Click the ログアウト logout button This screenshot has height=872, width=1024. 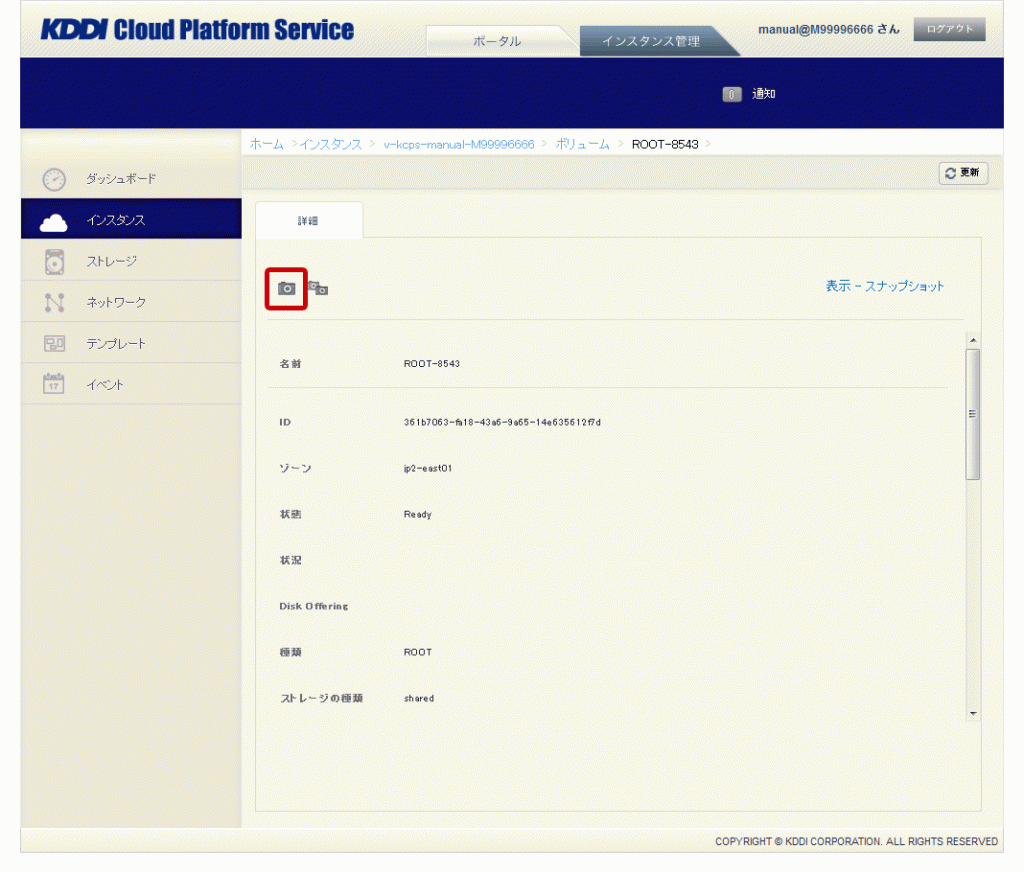(949, 29)
